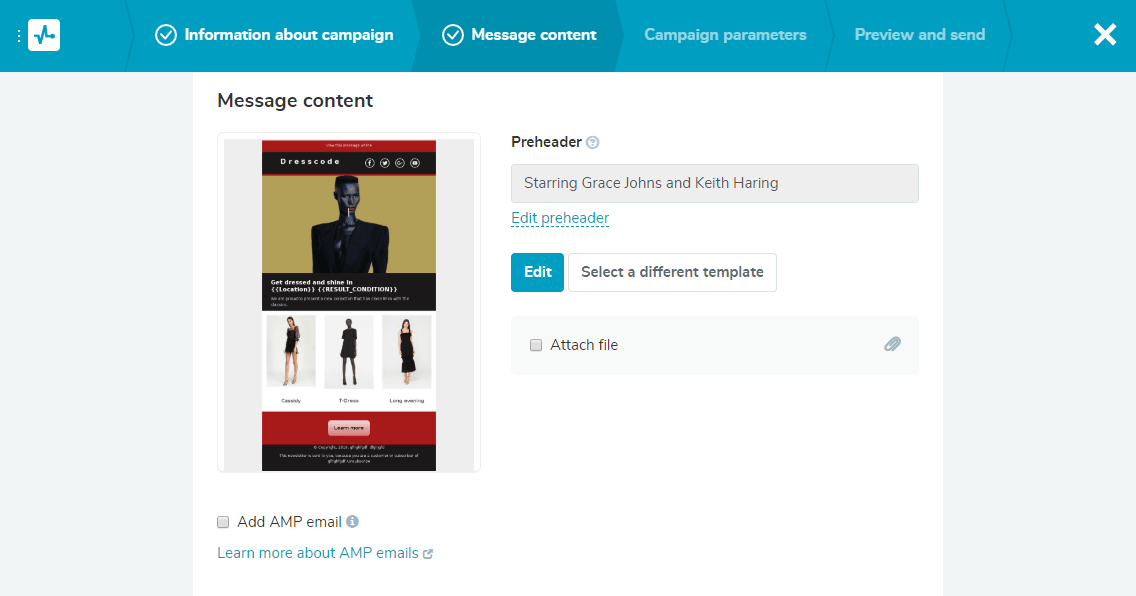Close the campaign wizard with the X
This screenshot has width=1136, height=596.
(1105, 34)
